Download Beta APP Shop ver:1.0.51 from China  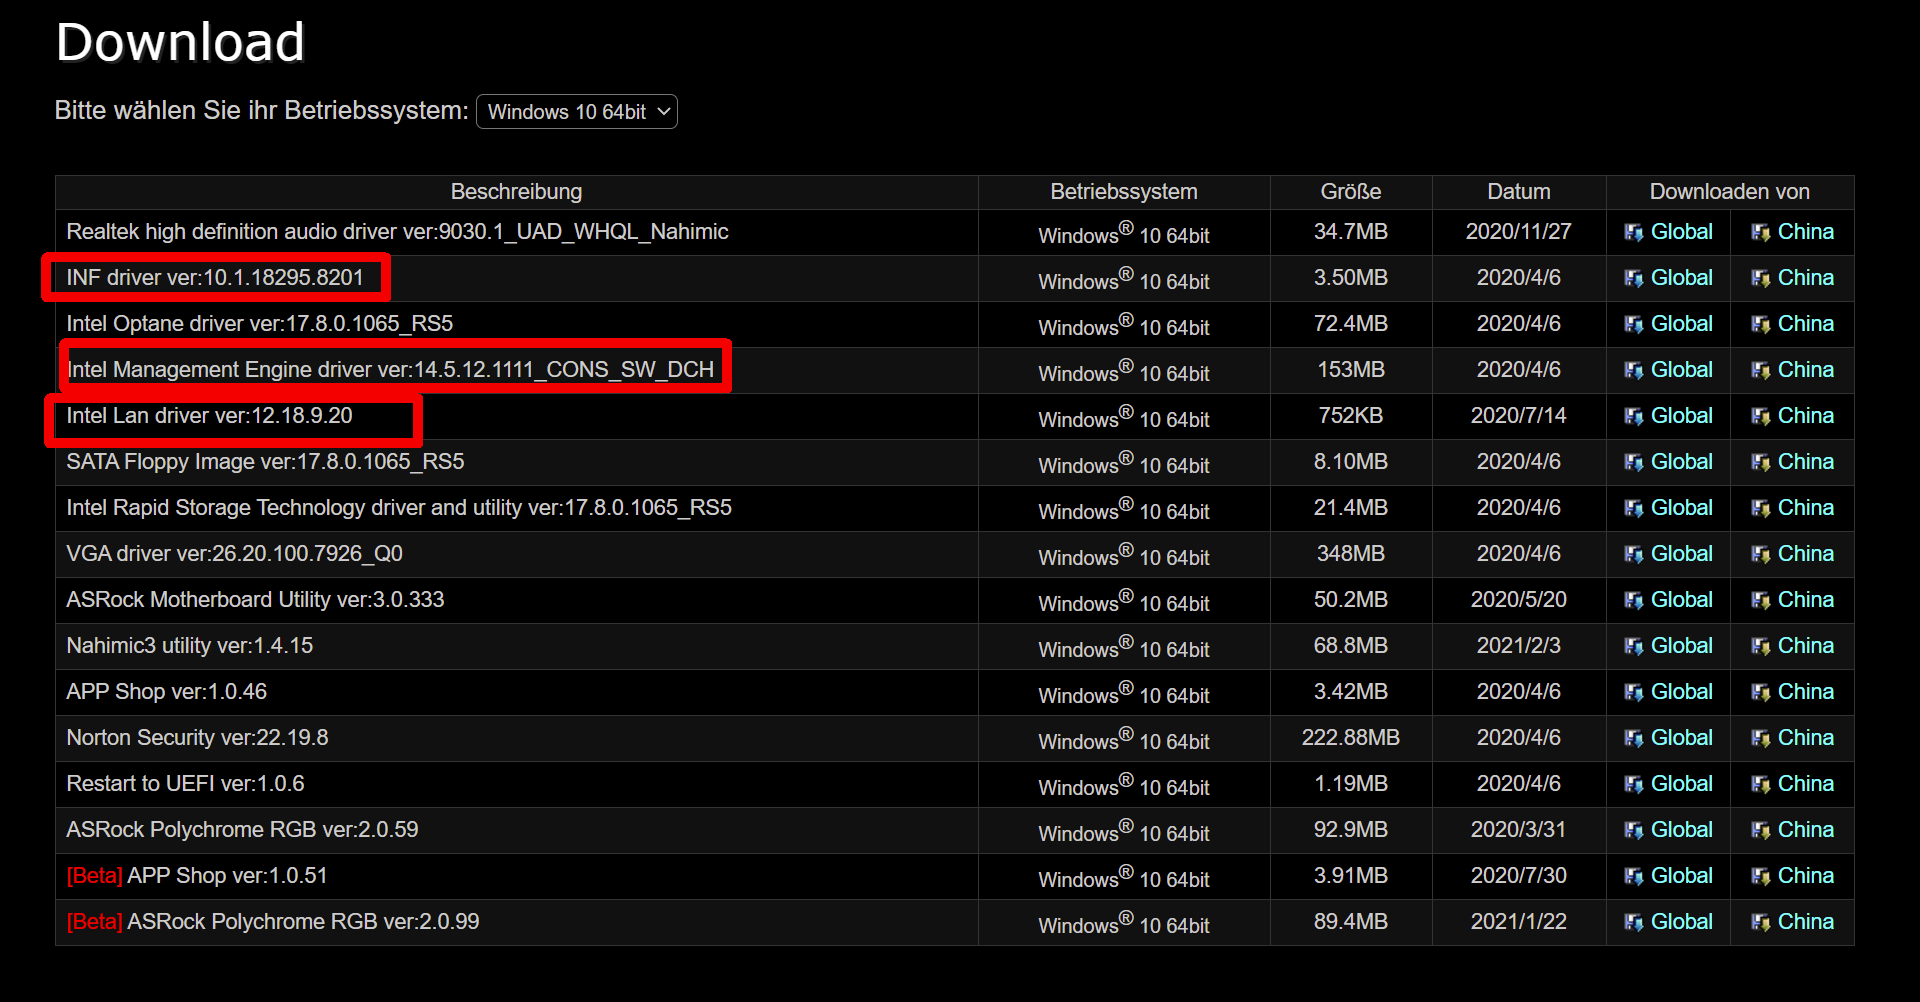click(1805, 876)
